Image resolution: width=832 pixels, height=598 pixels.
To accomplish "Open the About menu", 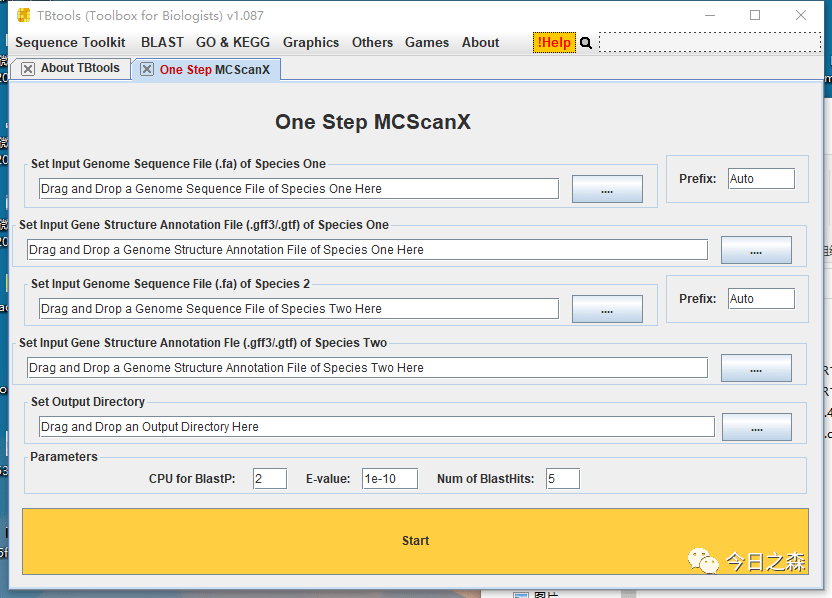I will point(481,42).
